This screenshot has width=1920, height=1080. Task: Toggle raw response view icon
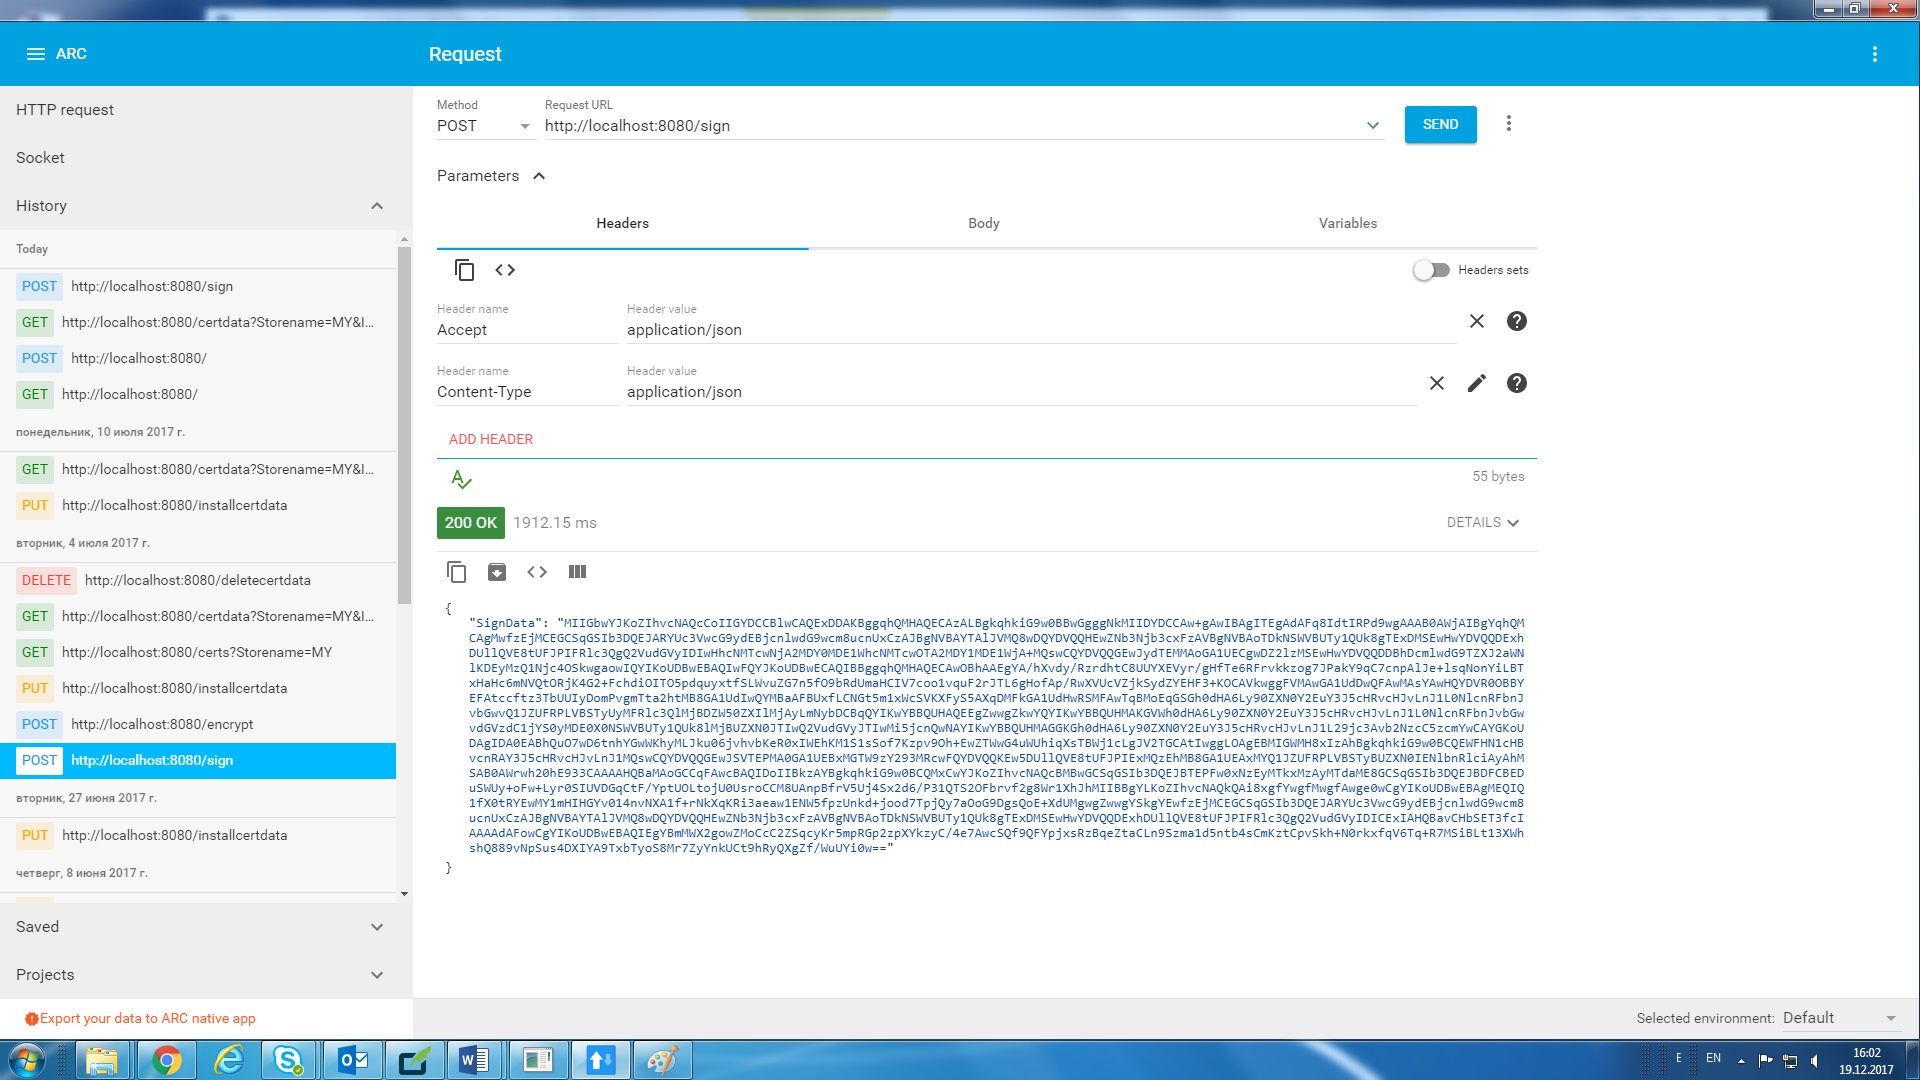click(x=537, y=572)
